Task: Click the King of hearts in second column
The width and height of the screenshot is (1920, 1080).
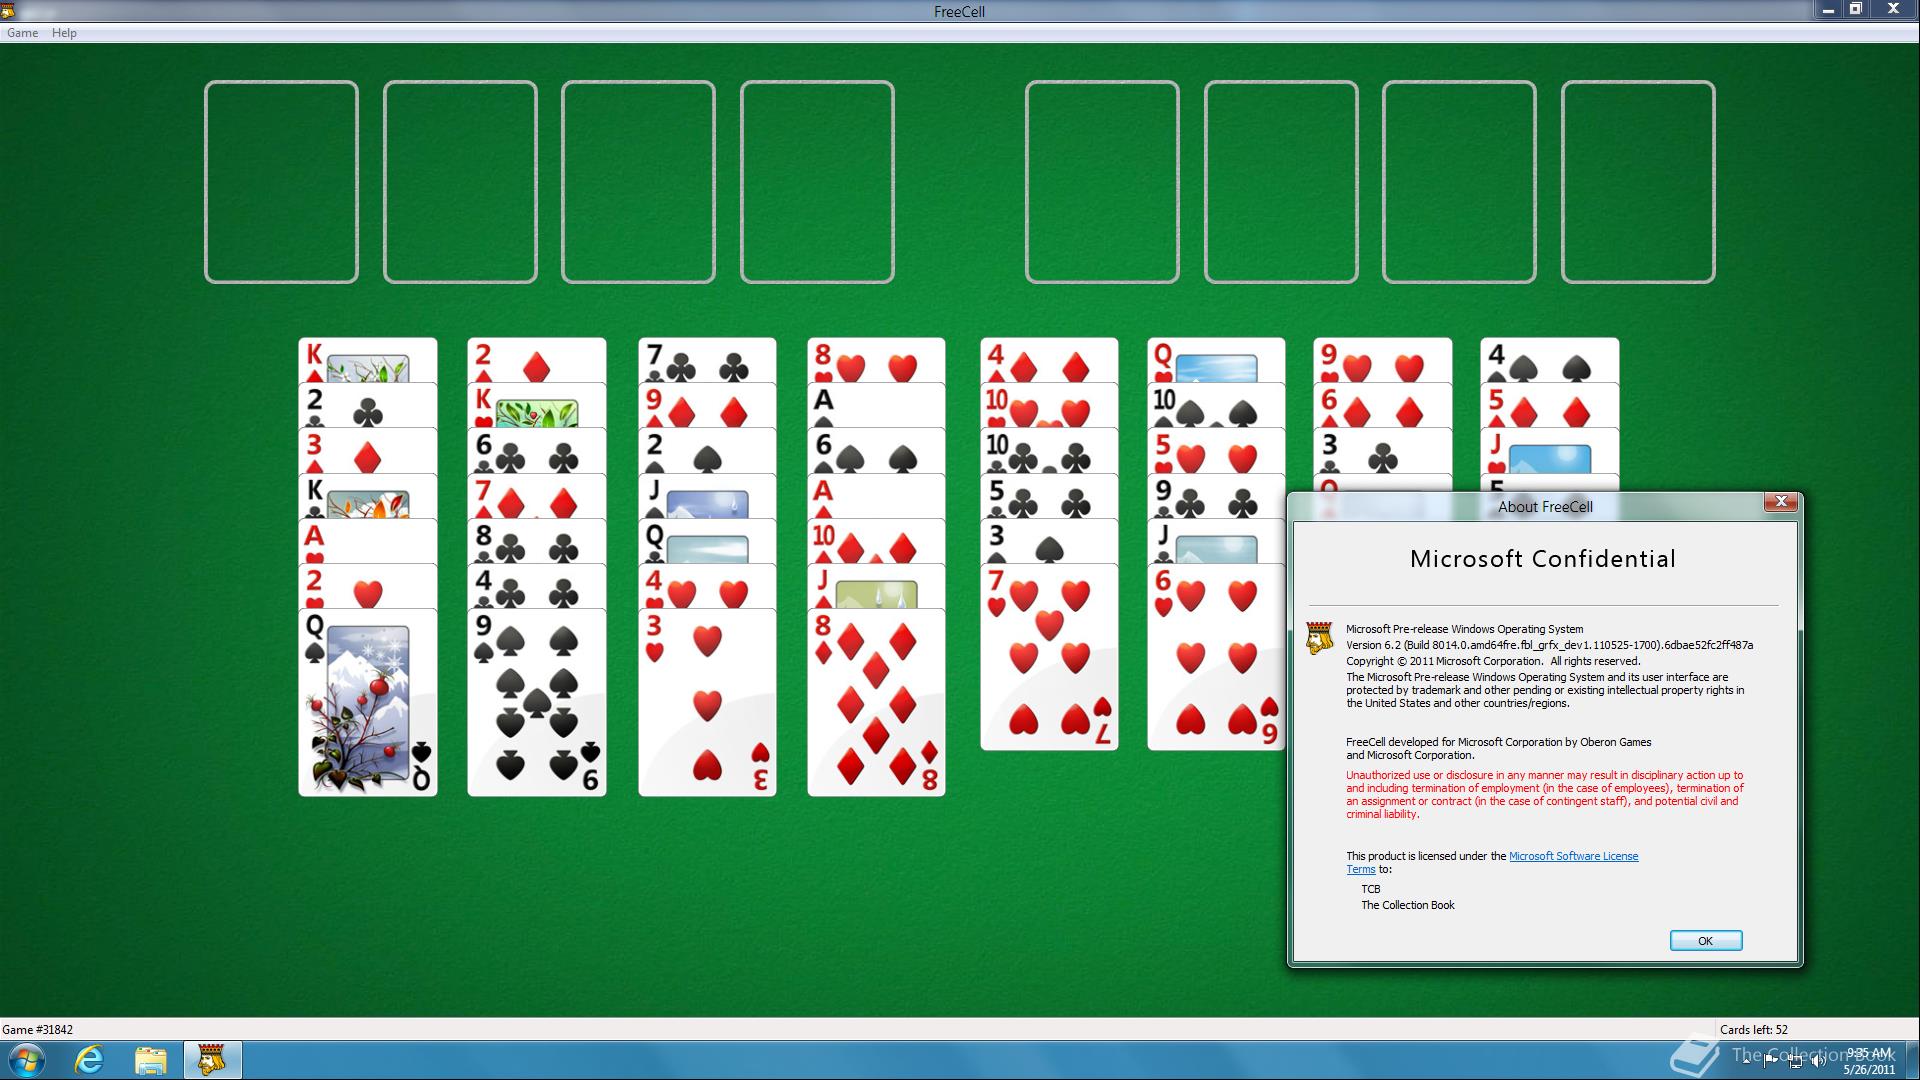Action: 537,406
